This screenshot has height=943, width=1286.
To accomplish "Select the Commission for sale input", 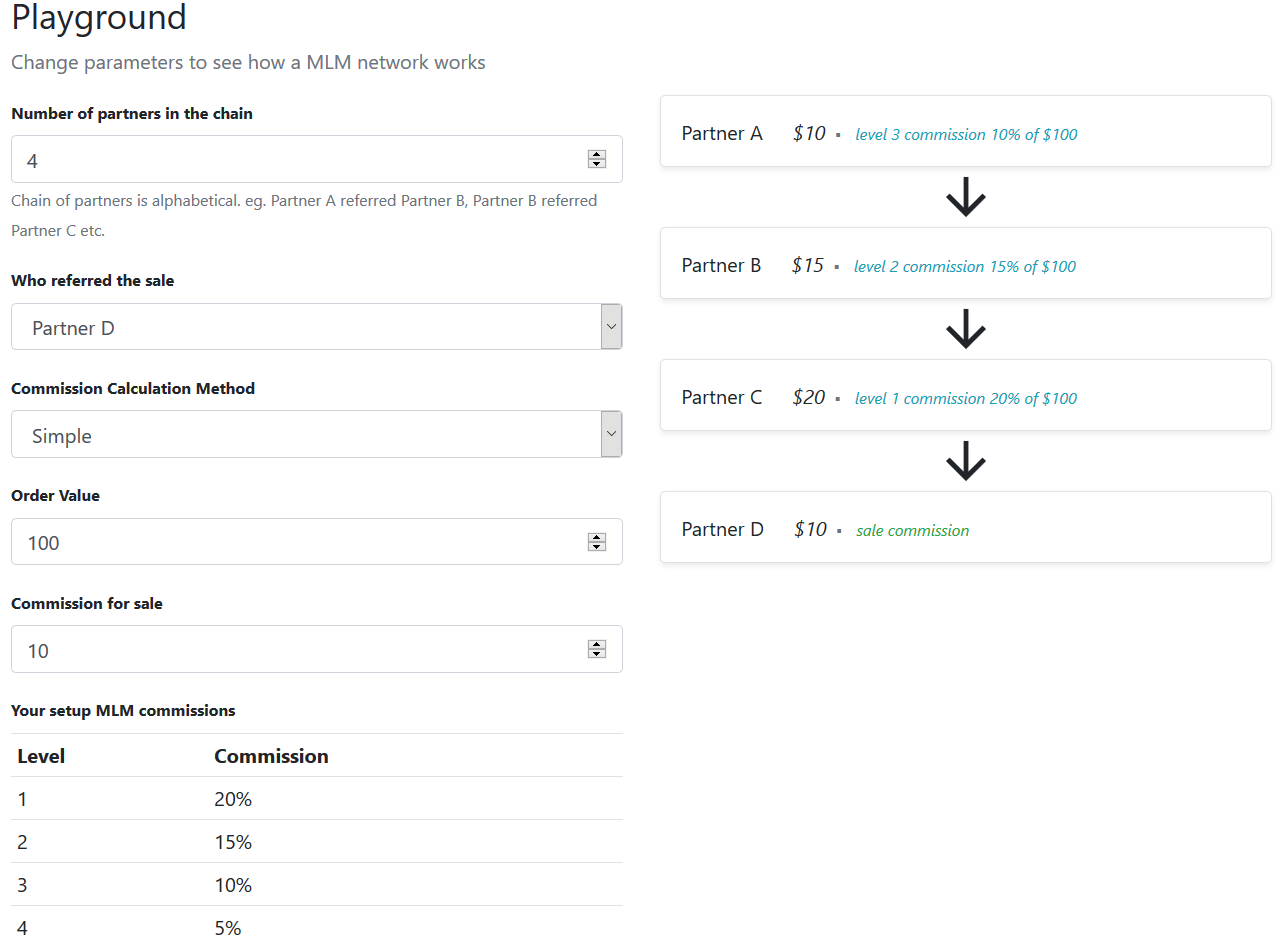I will 300,650.
